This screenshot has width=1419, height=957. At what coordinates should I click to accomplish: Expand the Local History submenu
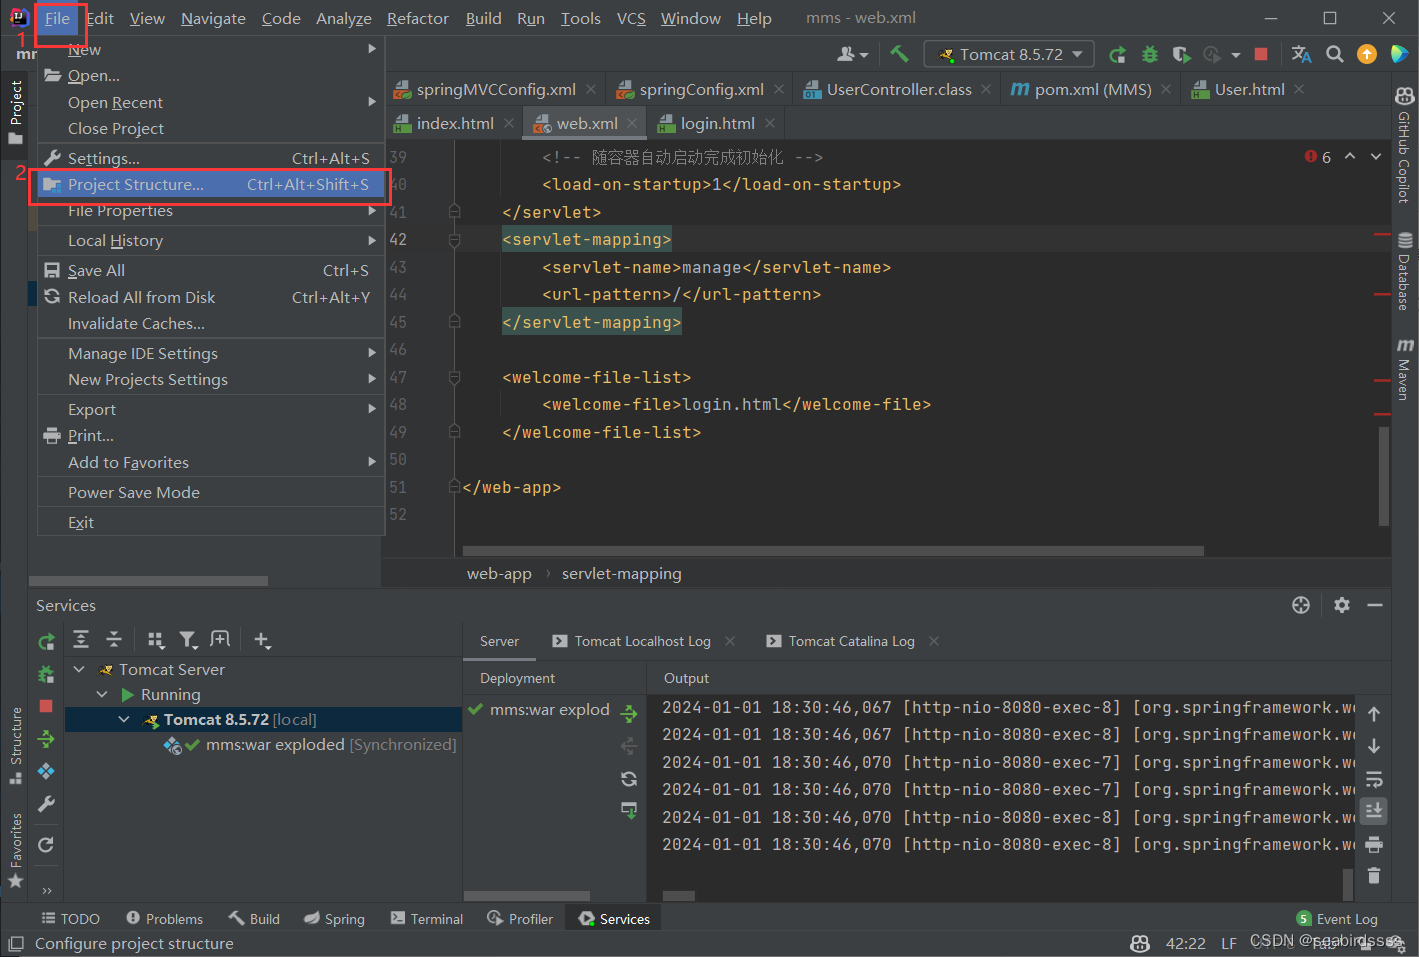[x=372, y=240]
